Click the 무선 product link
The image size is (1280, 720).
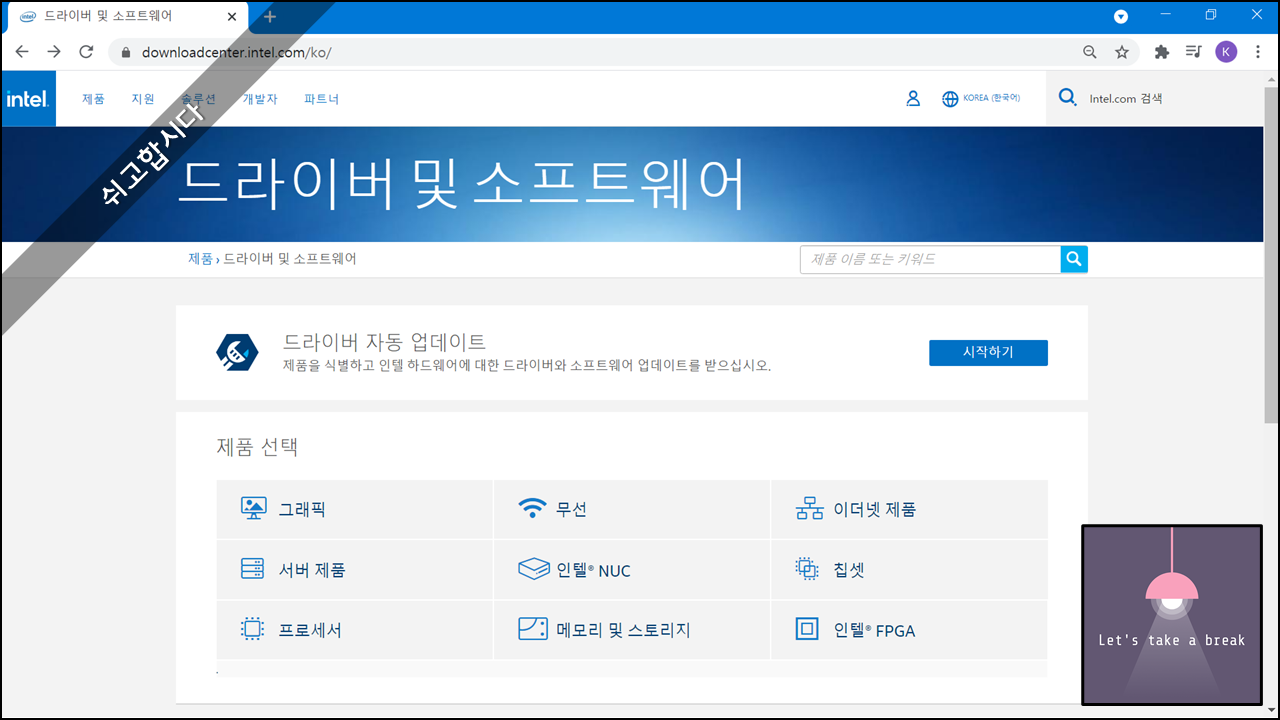572,509
